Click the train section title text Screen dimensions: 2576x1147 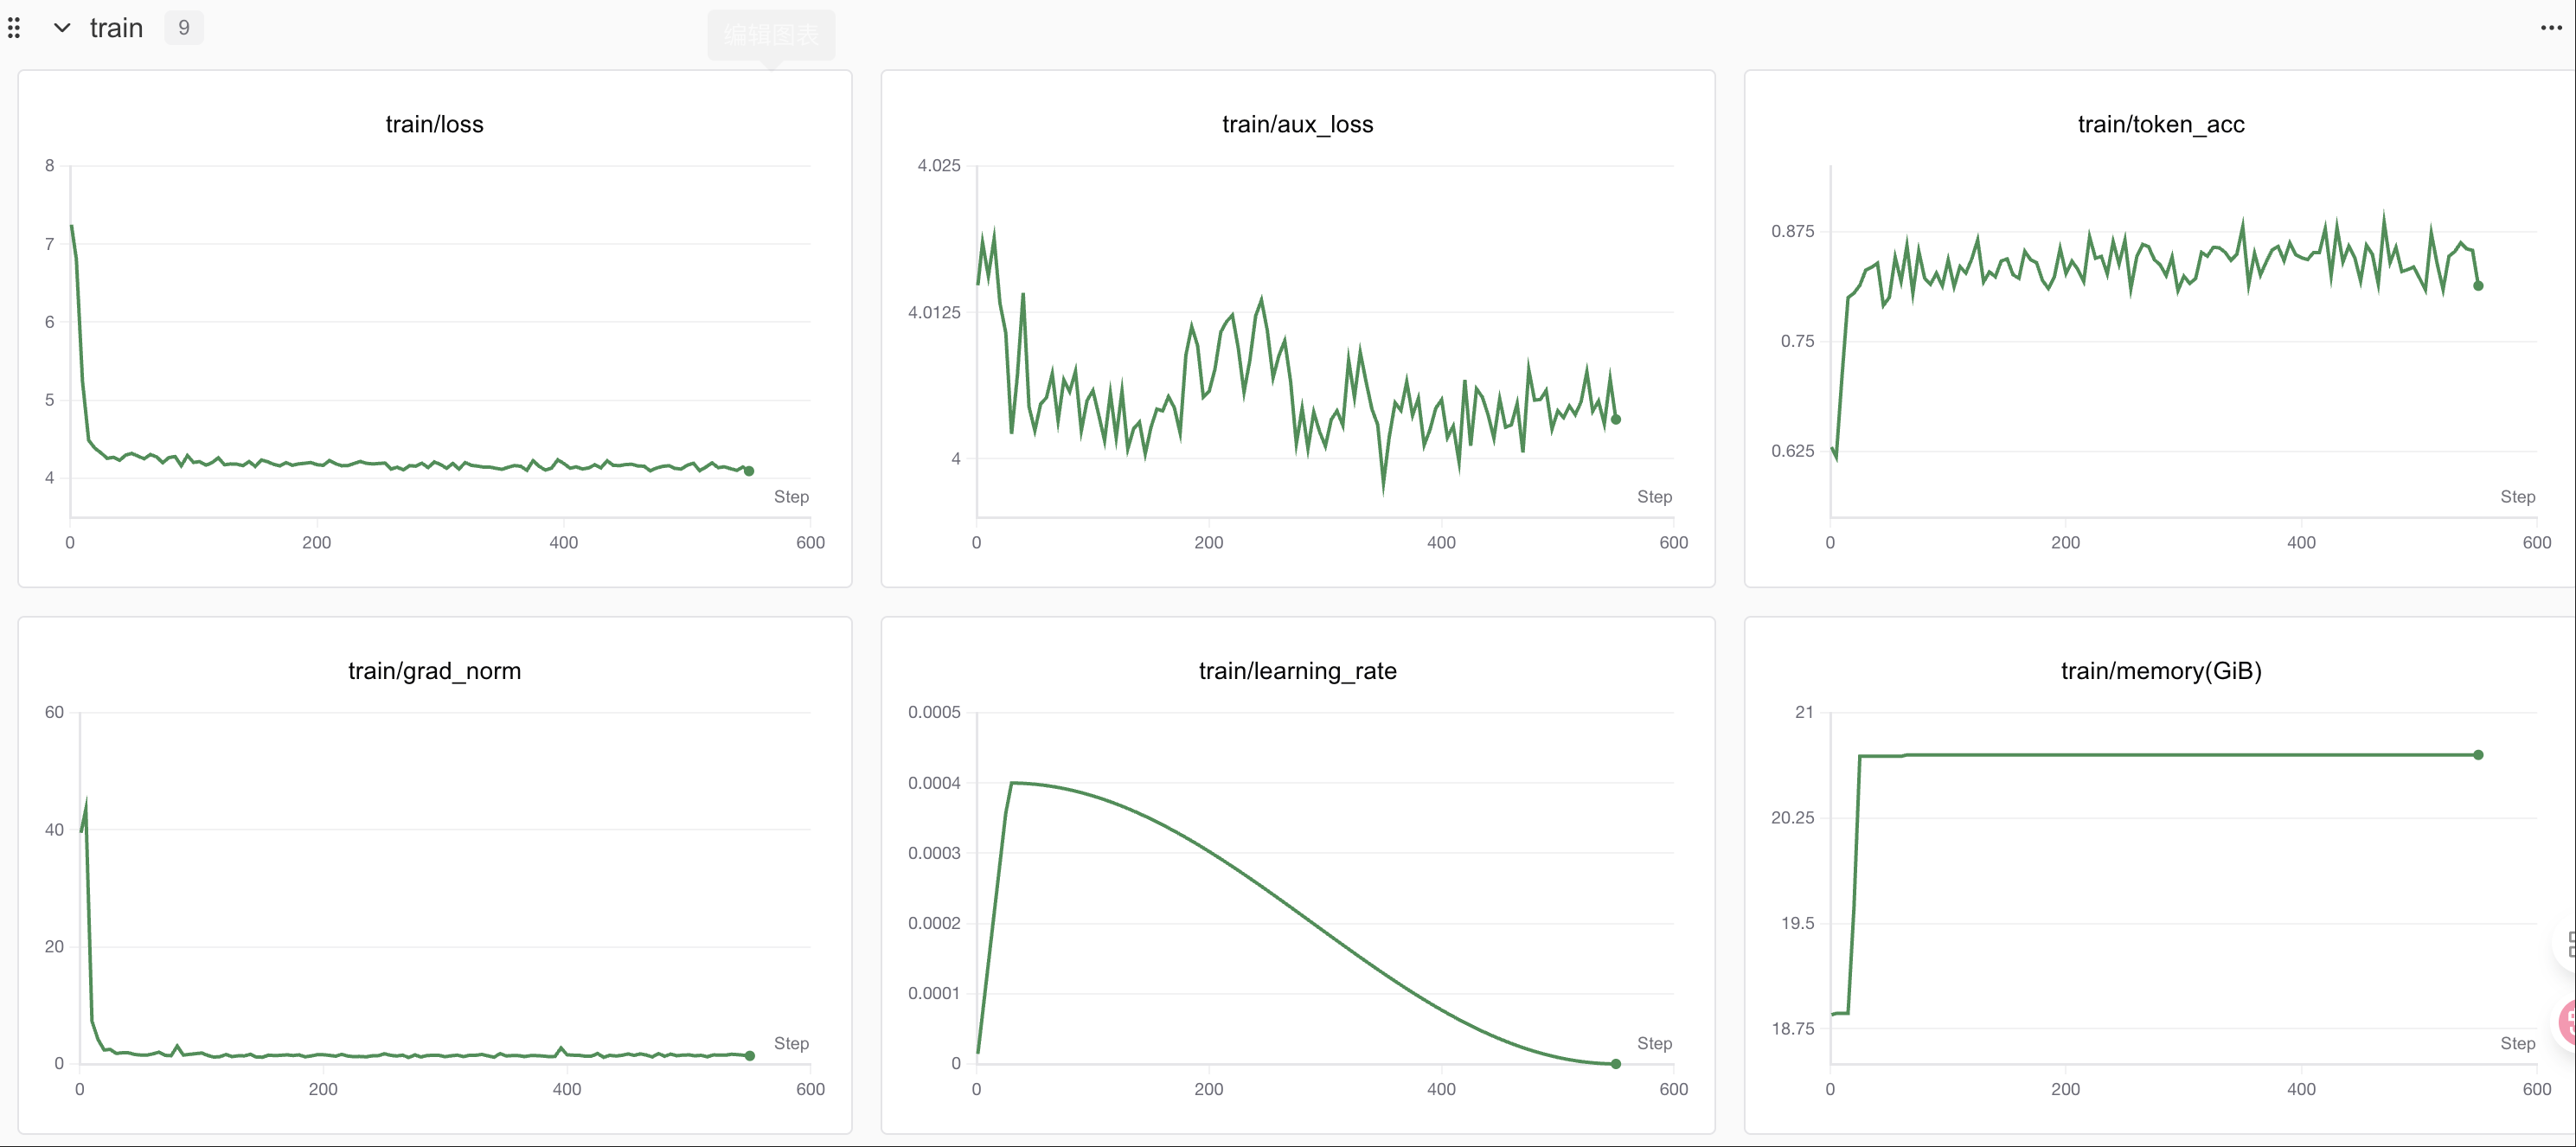[116, 28]
